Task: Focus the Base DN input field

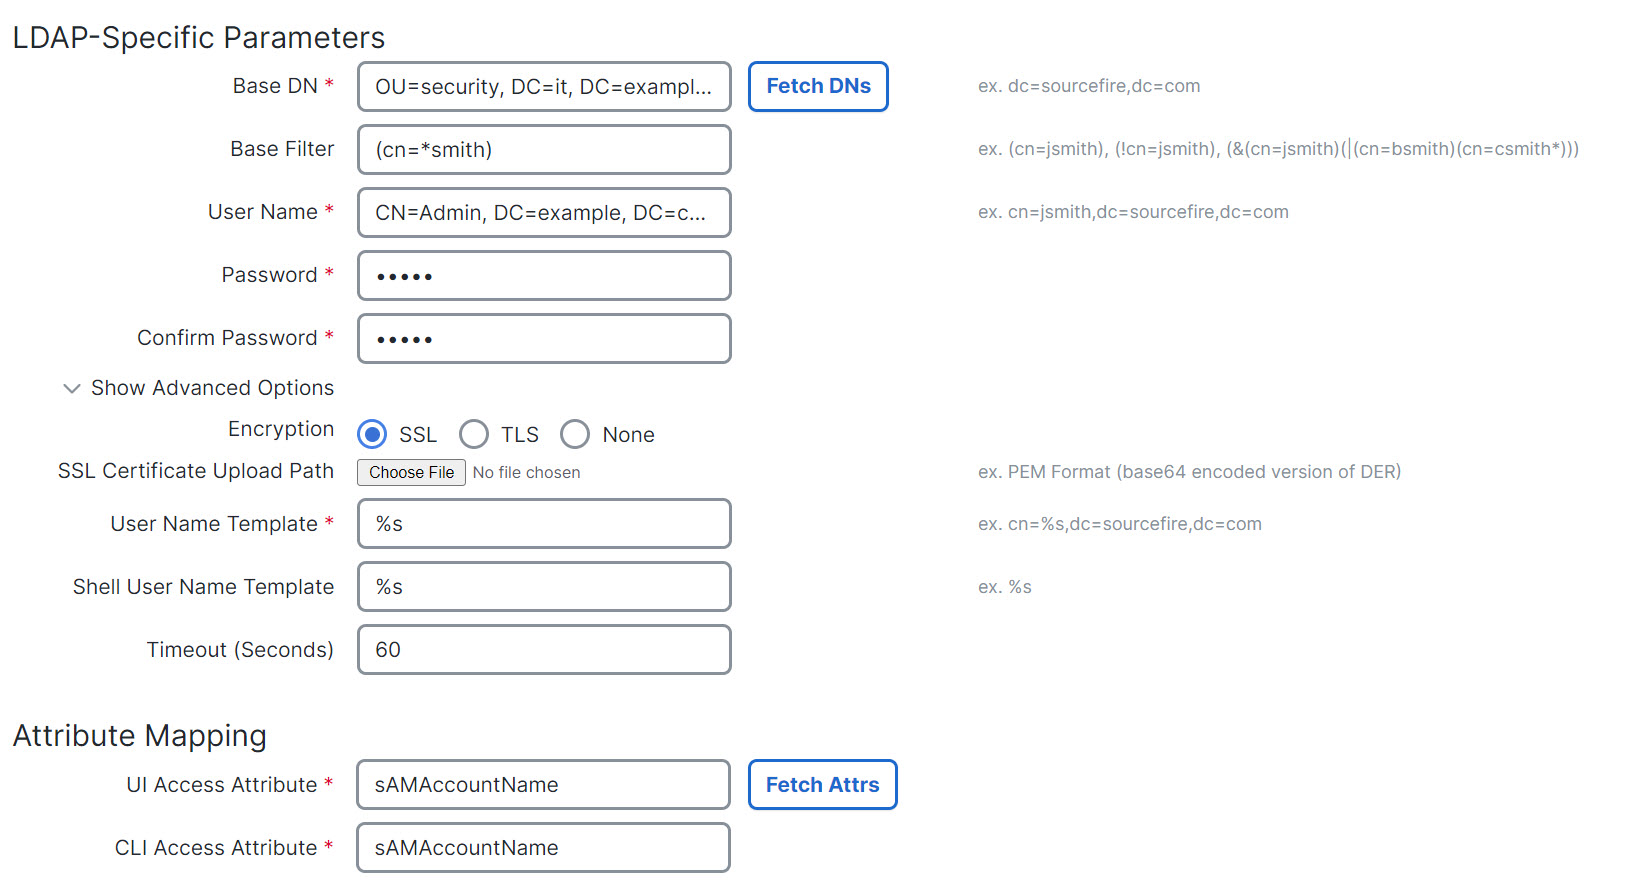Action: coord(544,87)
